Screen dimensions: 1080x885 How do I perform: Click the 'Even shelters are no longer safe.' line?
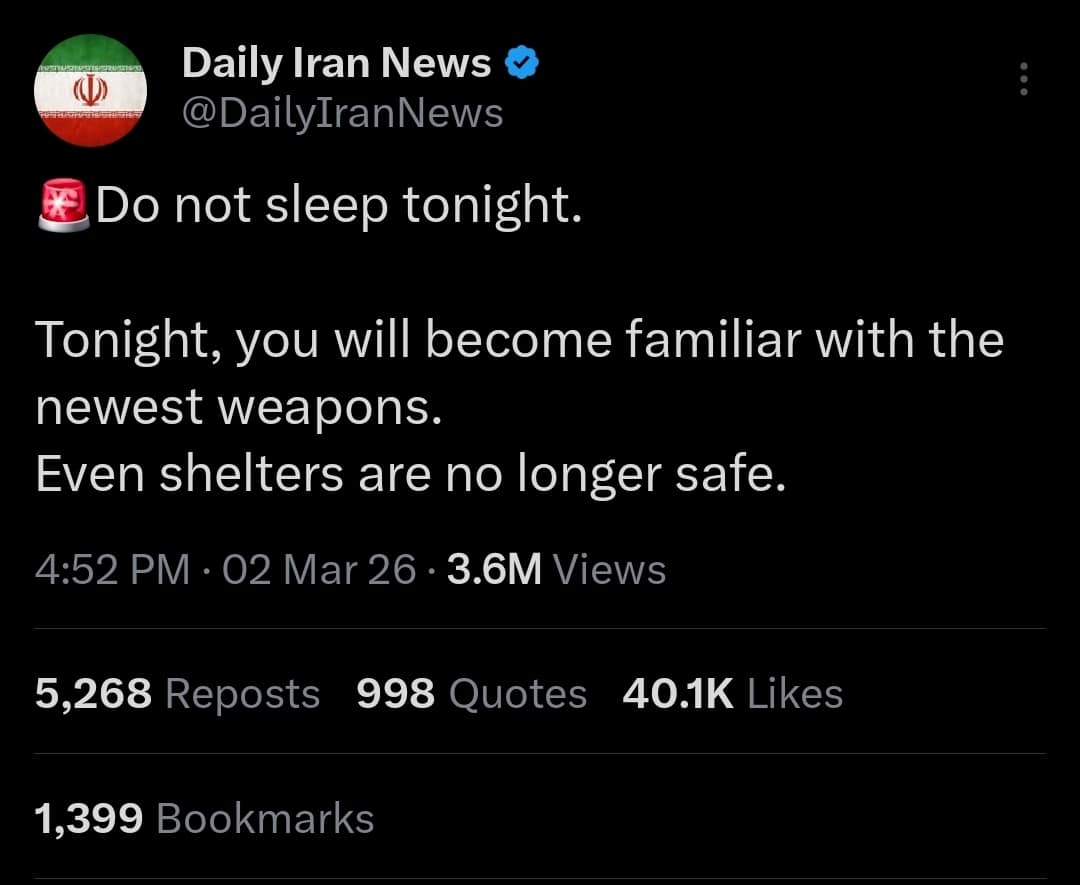tap(411, 475)
